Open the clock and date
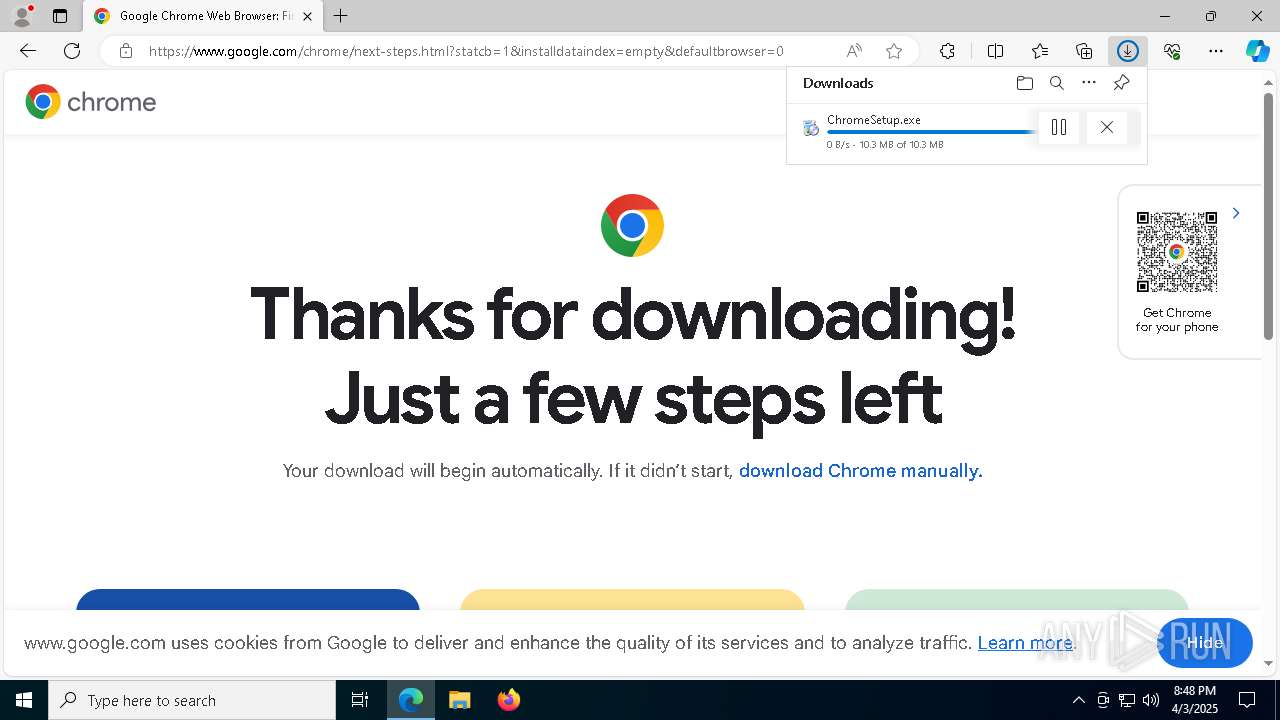Image resolution: width=1280 pixels, height=720 pixels. (1195, 700)
